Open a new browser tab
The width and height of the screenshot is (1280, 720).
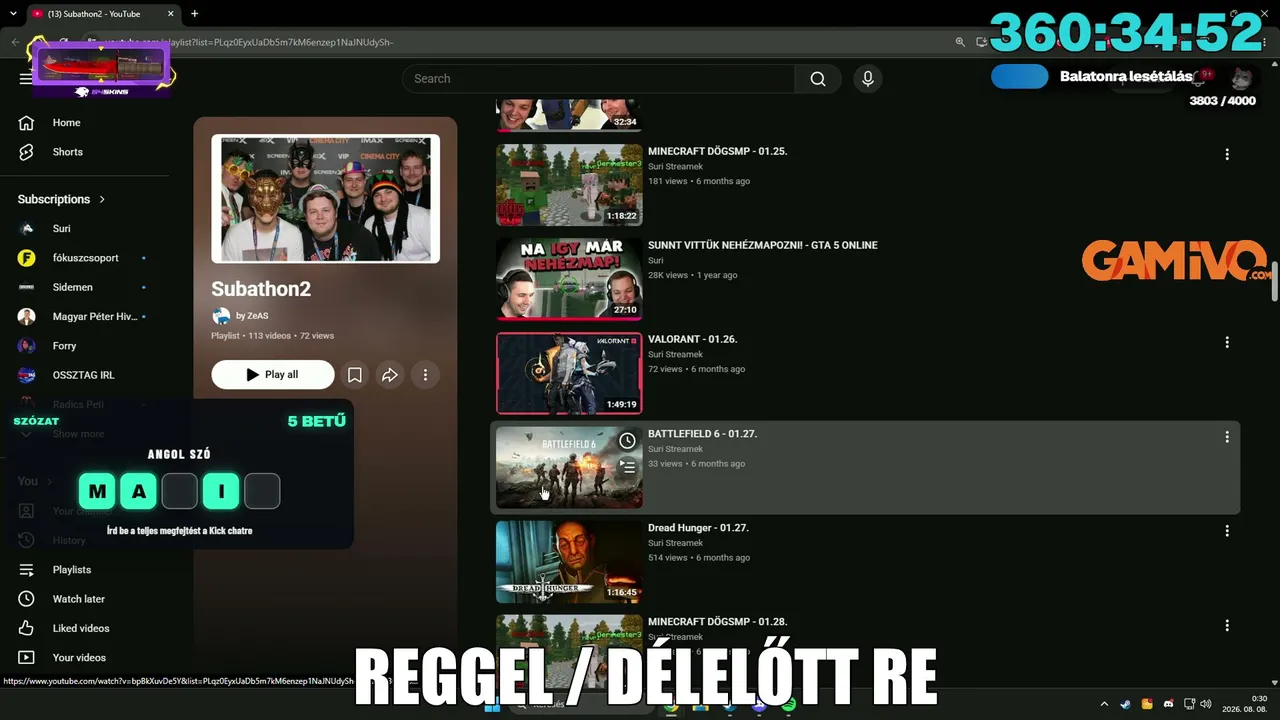pos(194,14)
